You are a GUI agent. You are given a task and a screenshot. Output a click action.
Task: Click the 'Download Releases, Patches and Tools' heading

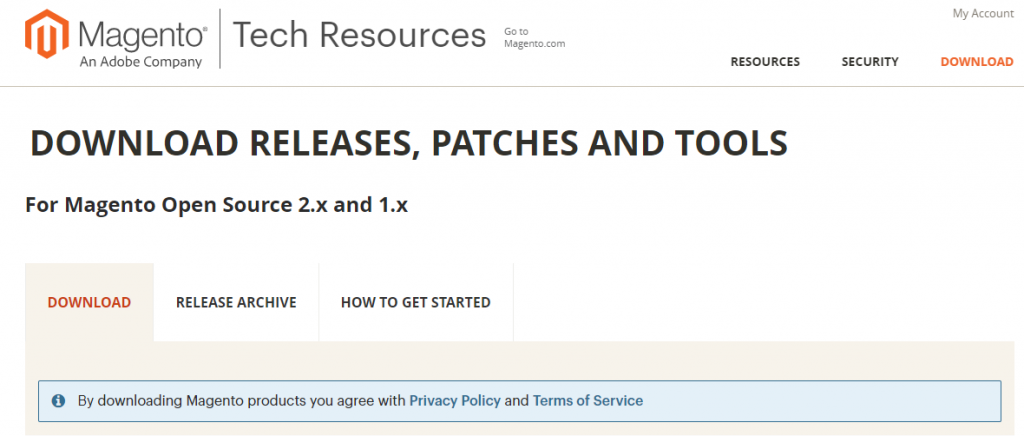point(409,143)
